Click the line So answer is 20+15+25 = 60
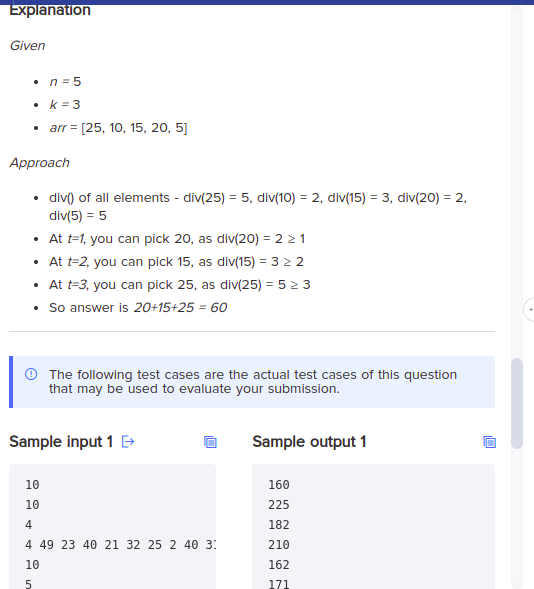 click(138, 308)
